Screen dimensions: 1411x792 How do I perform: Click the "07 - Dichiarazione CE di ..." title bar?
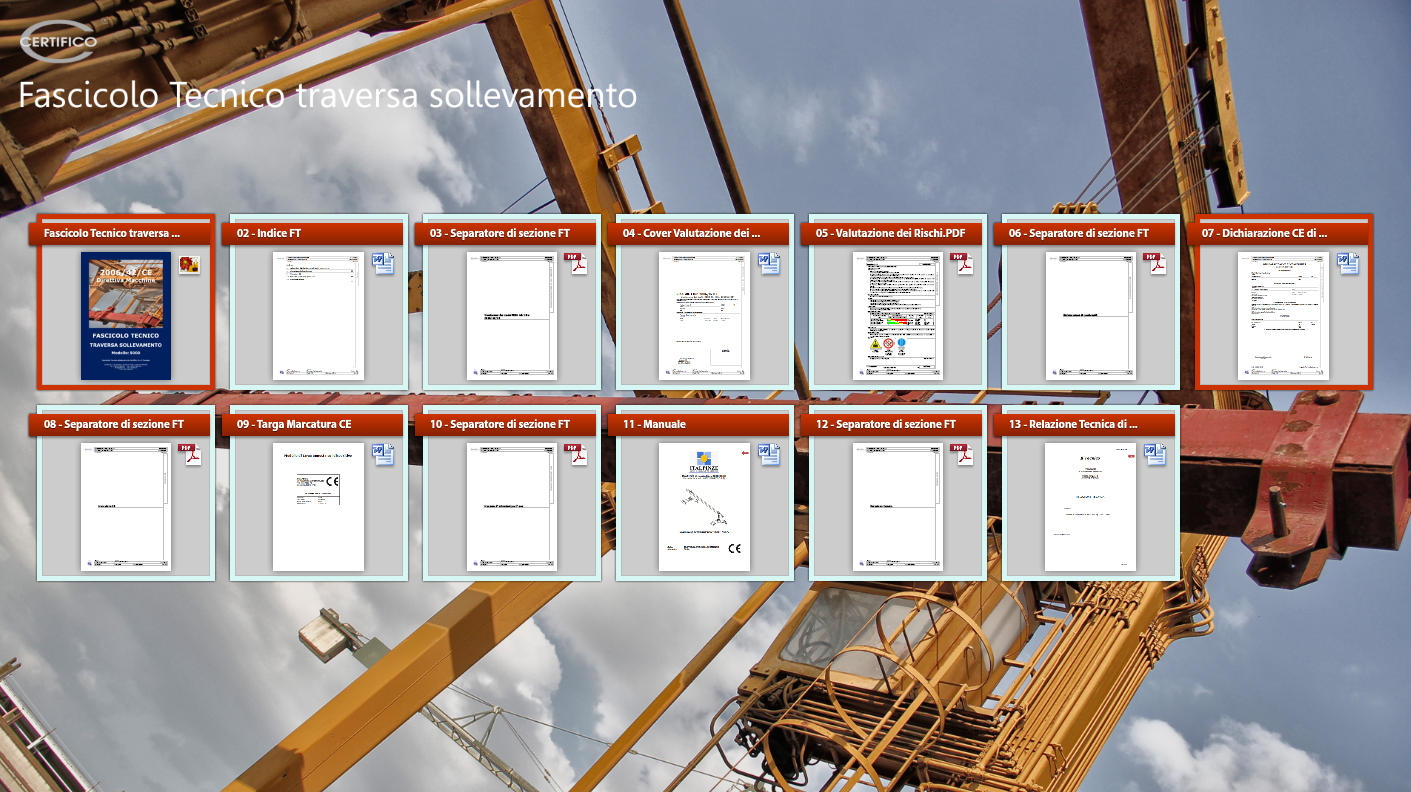point(1284,233)
